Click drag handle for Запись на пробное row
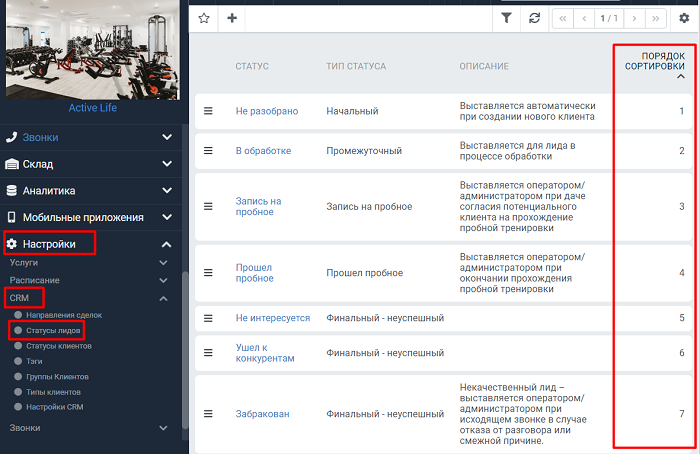Viewport: 700px width, 454px height. [208, 206]
